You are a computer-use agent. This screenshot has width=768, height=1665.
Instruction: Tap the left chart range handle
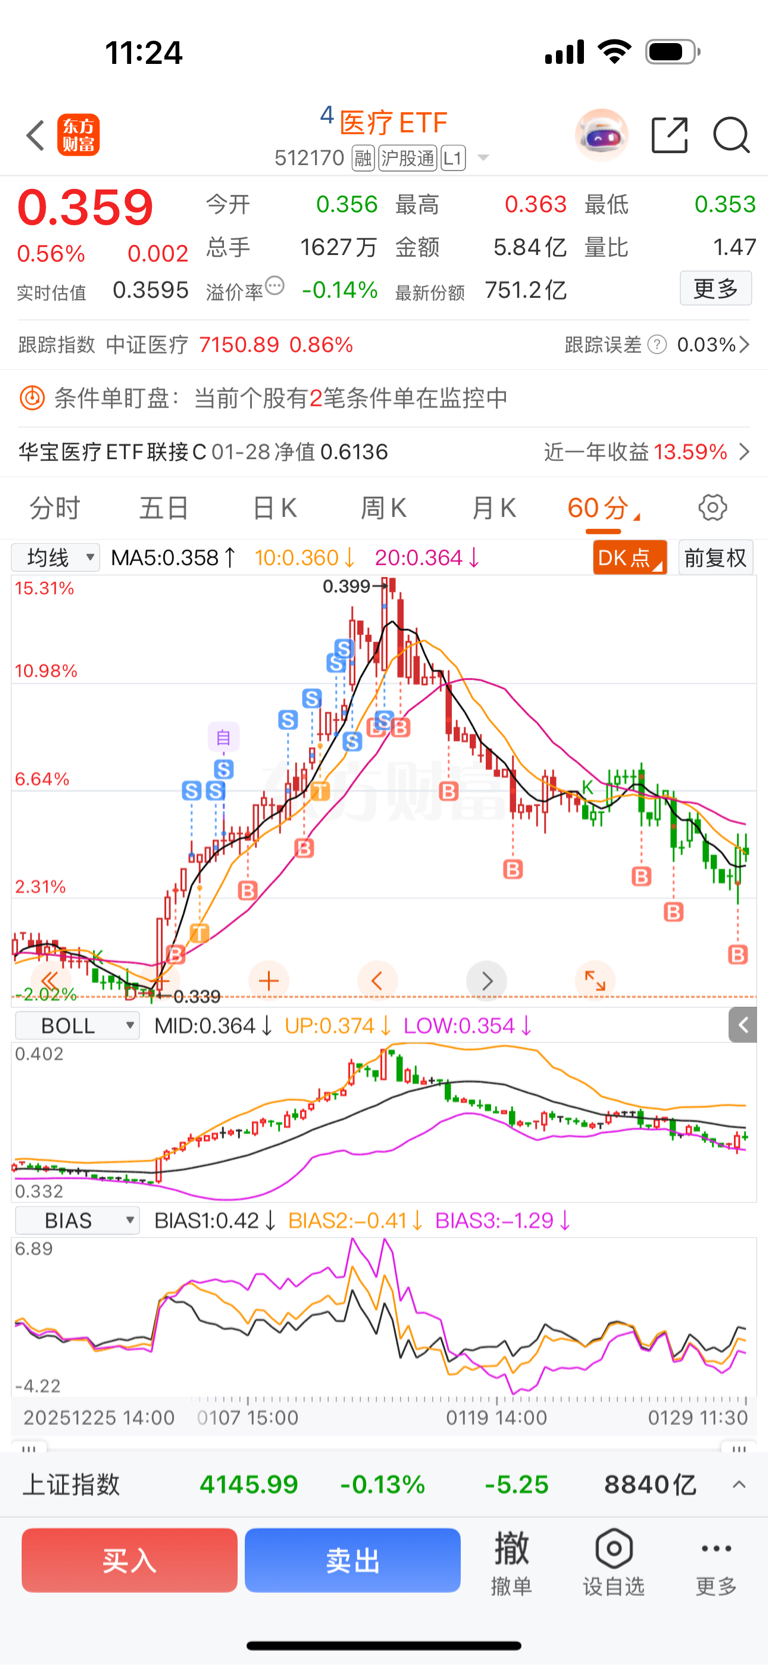(28, 1448)
